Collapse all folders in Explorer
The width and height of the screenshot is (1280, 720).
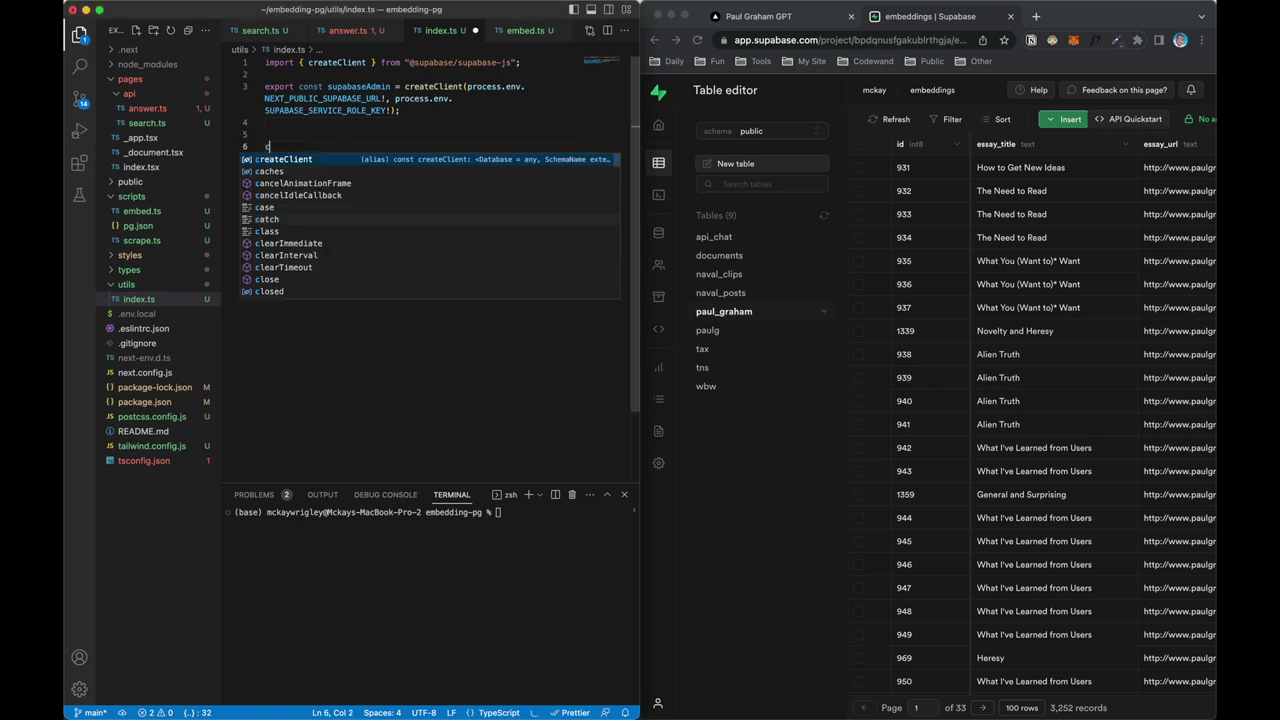click(x=187, y=31)
